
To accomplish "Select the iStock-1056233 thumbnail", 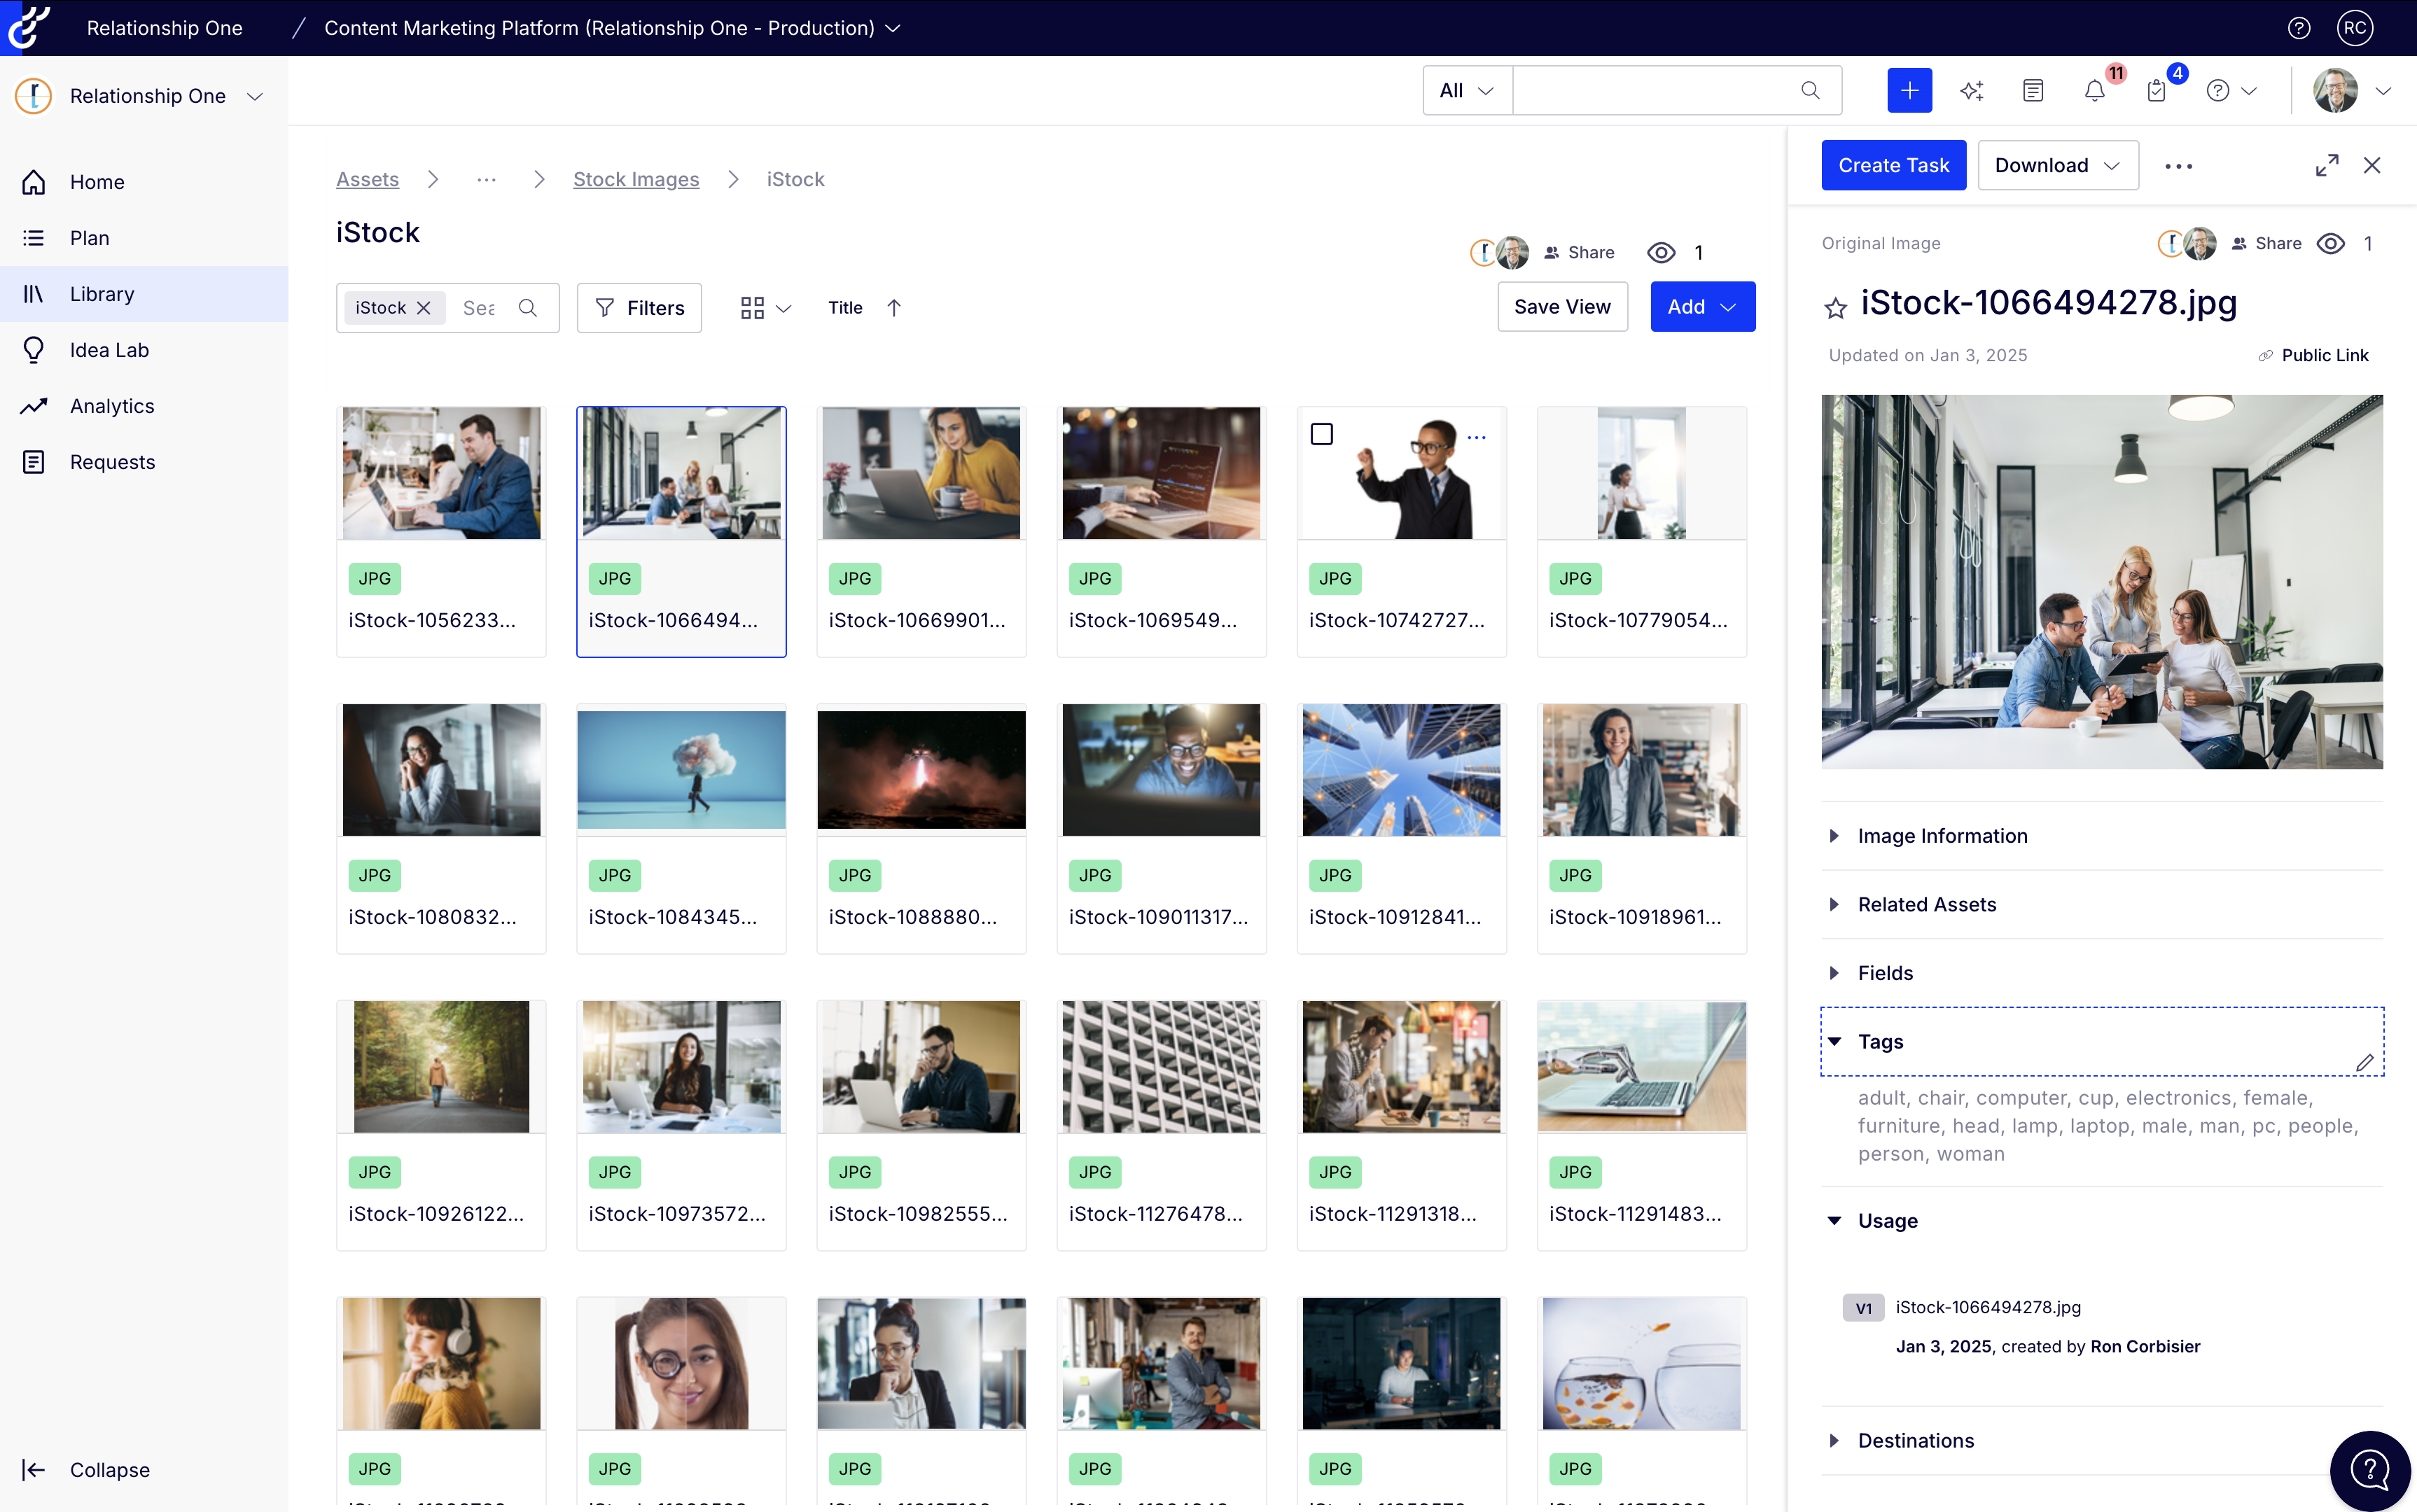I will point(441,473).
